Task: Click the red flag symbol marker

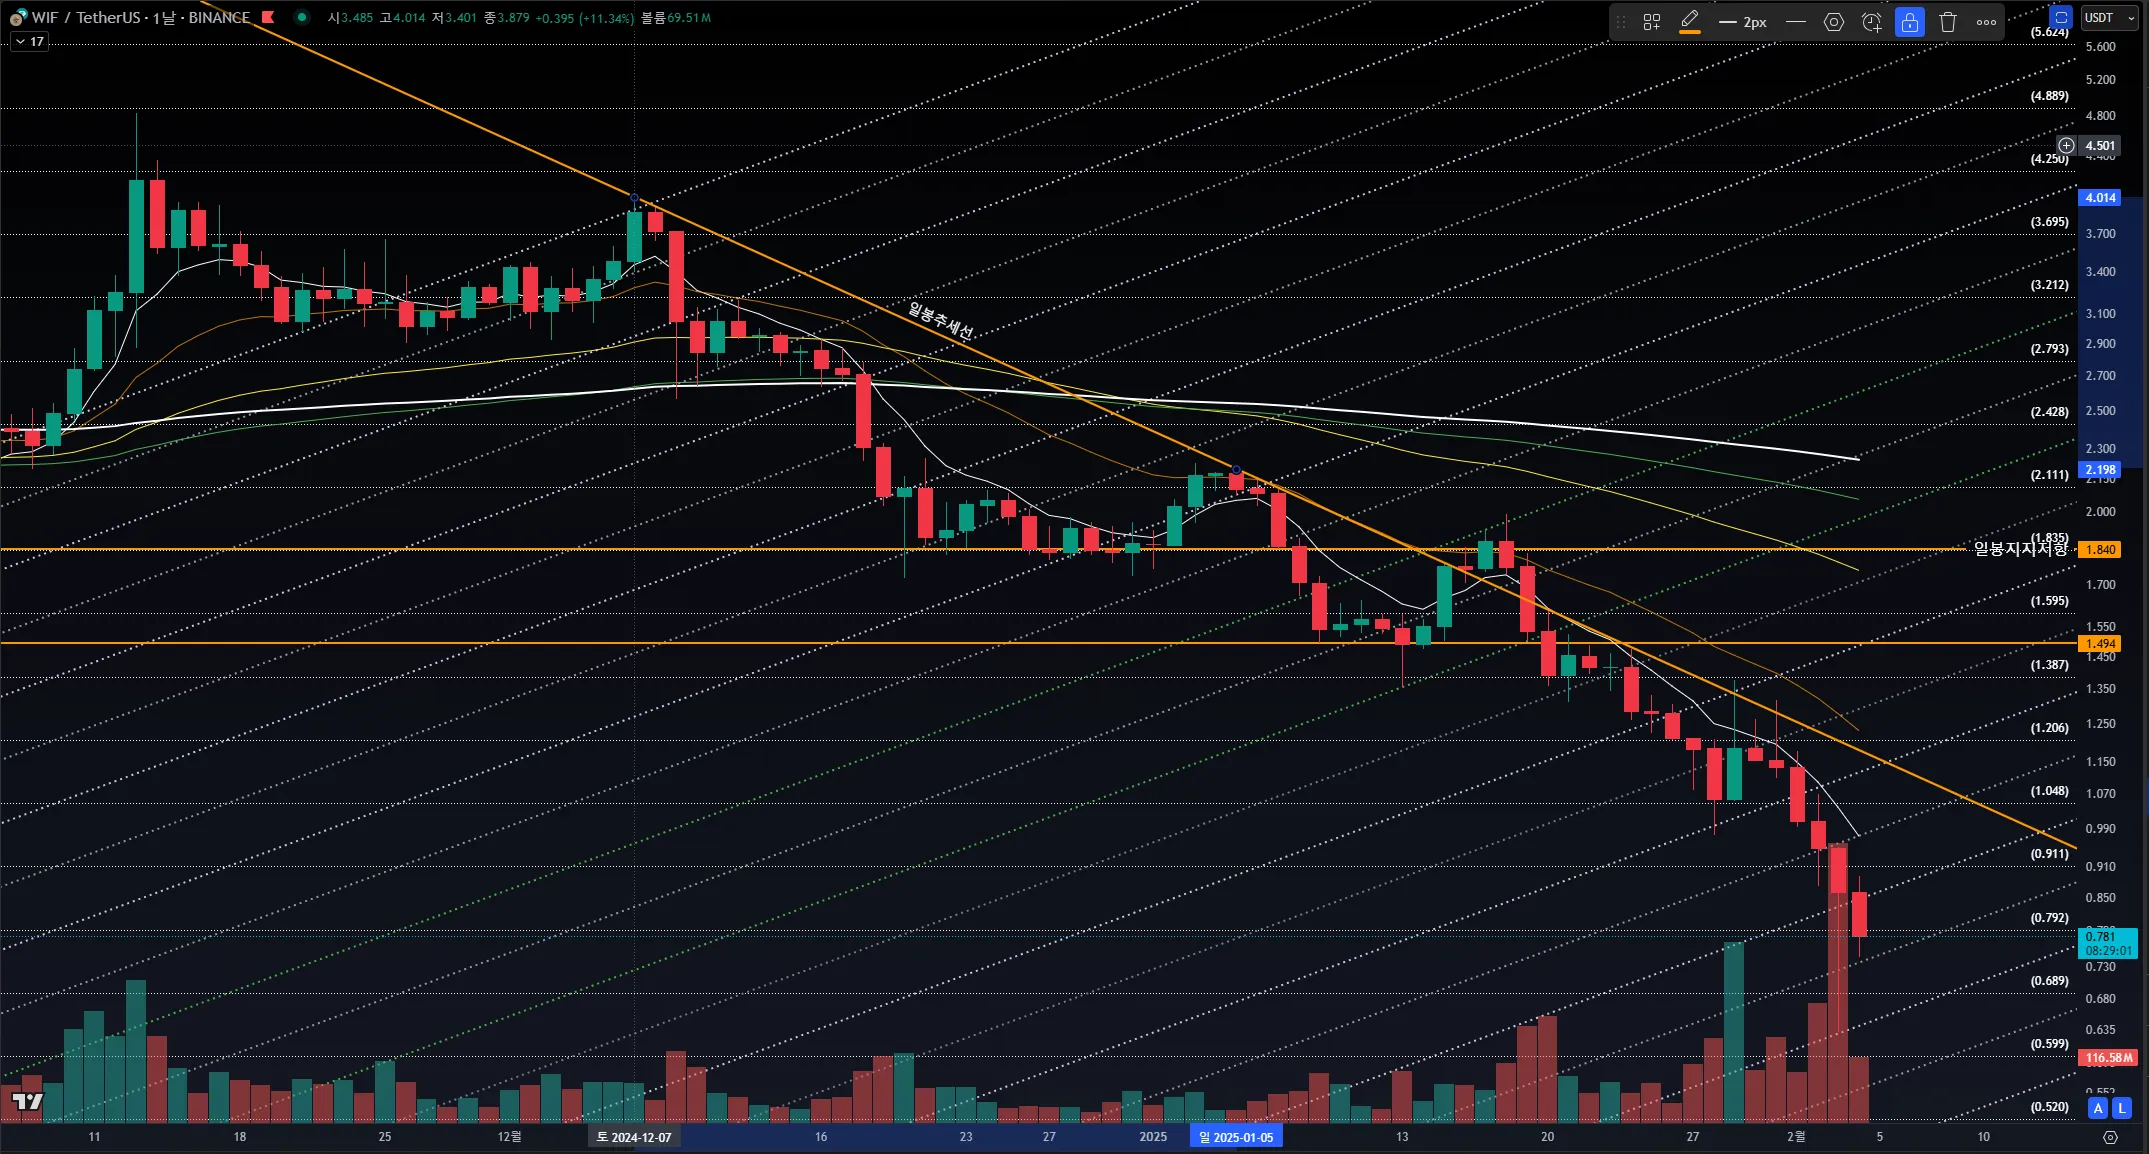Action: [268, 17]
